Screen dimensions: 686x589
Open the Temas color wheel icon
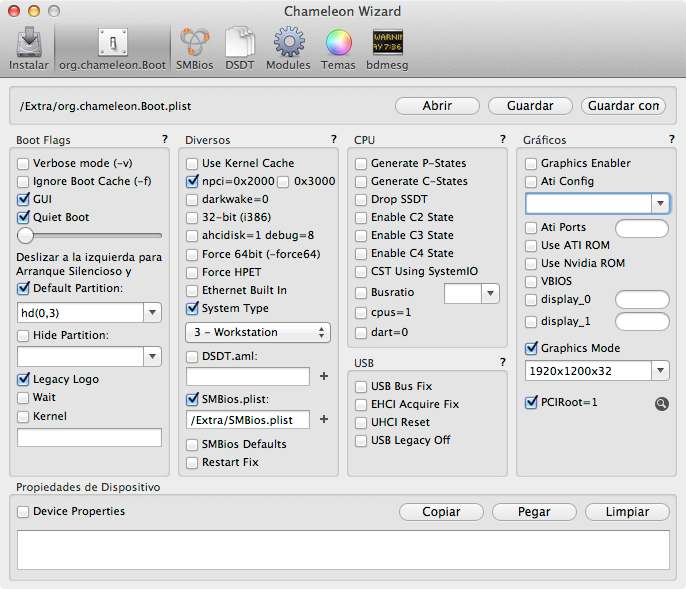[338, 48]
